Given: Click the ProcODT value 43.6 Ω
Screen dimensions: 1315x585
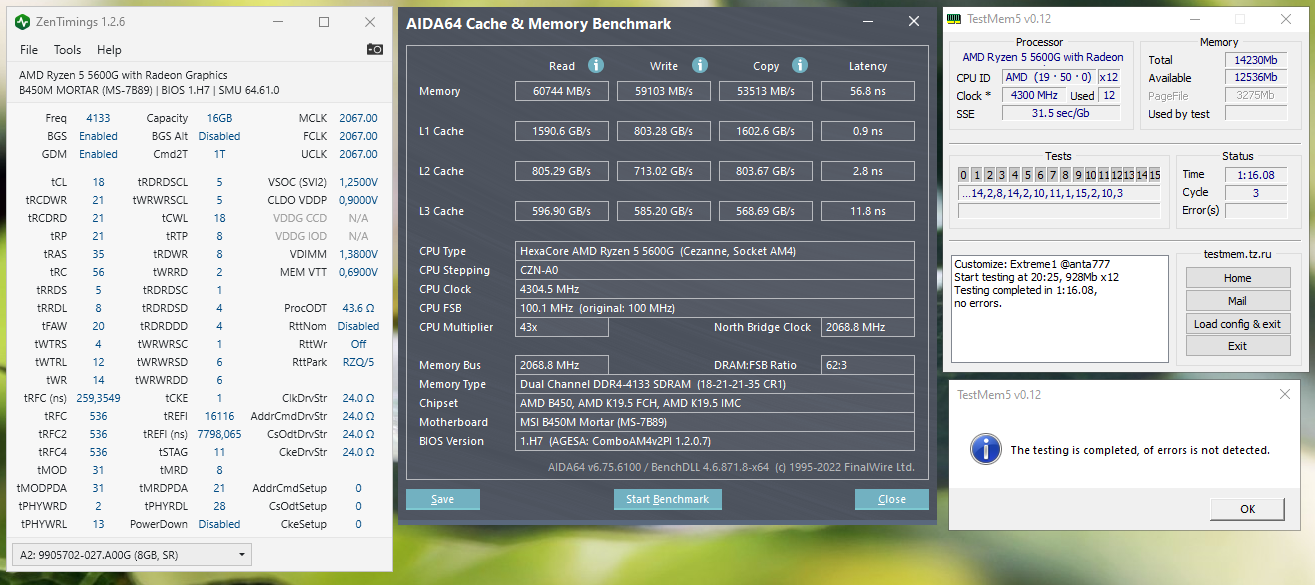Looking at the screenshot, I should pos(358,308).
